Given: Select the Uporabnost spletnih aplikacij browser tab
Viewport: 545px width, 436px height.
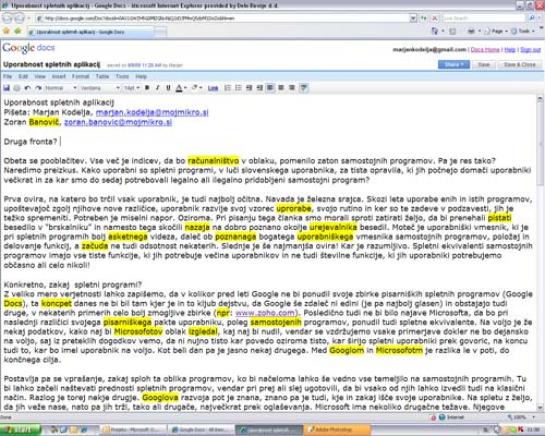Looking at the screenshot, I should coord(90,32).
